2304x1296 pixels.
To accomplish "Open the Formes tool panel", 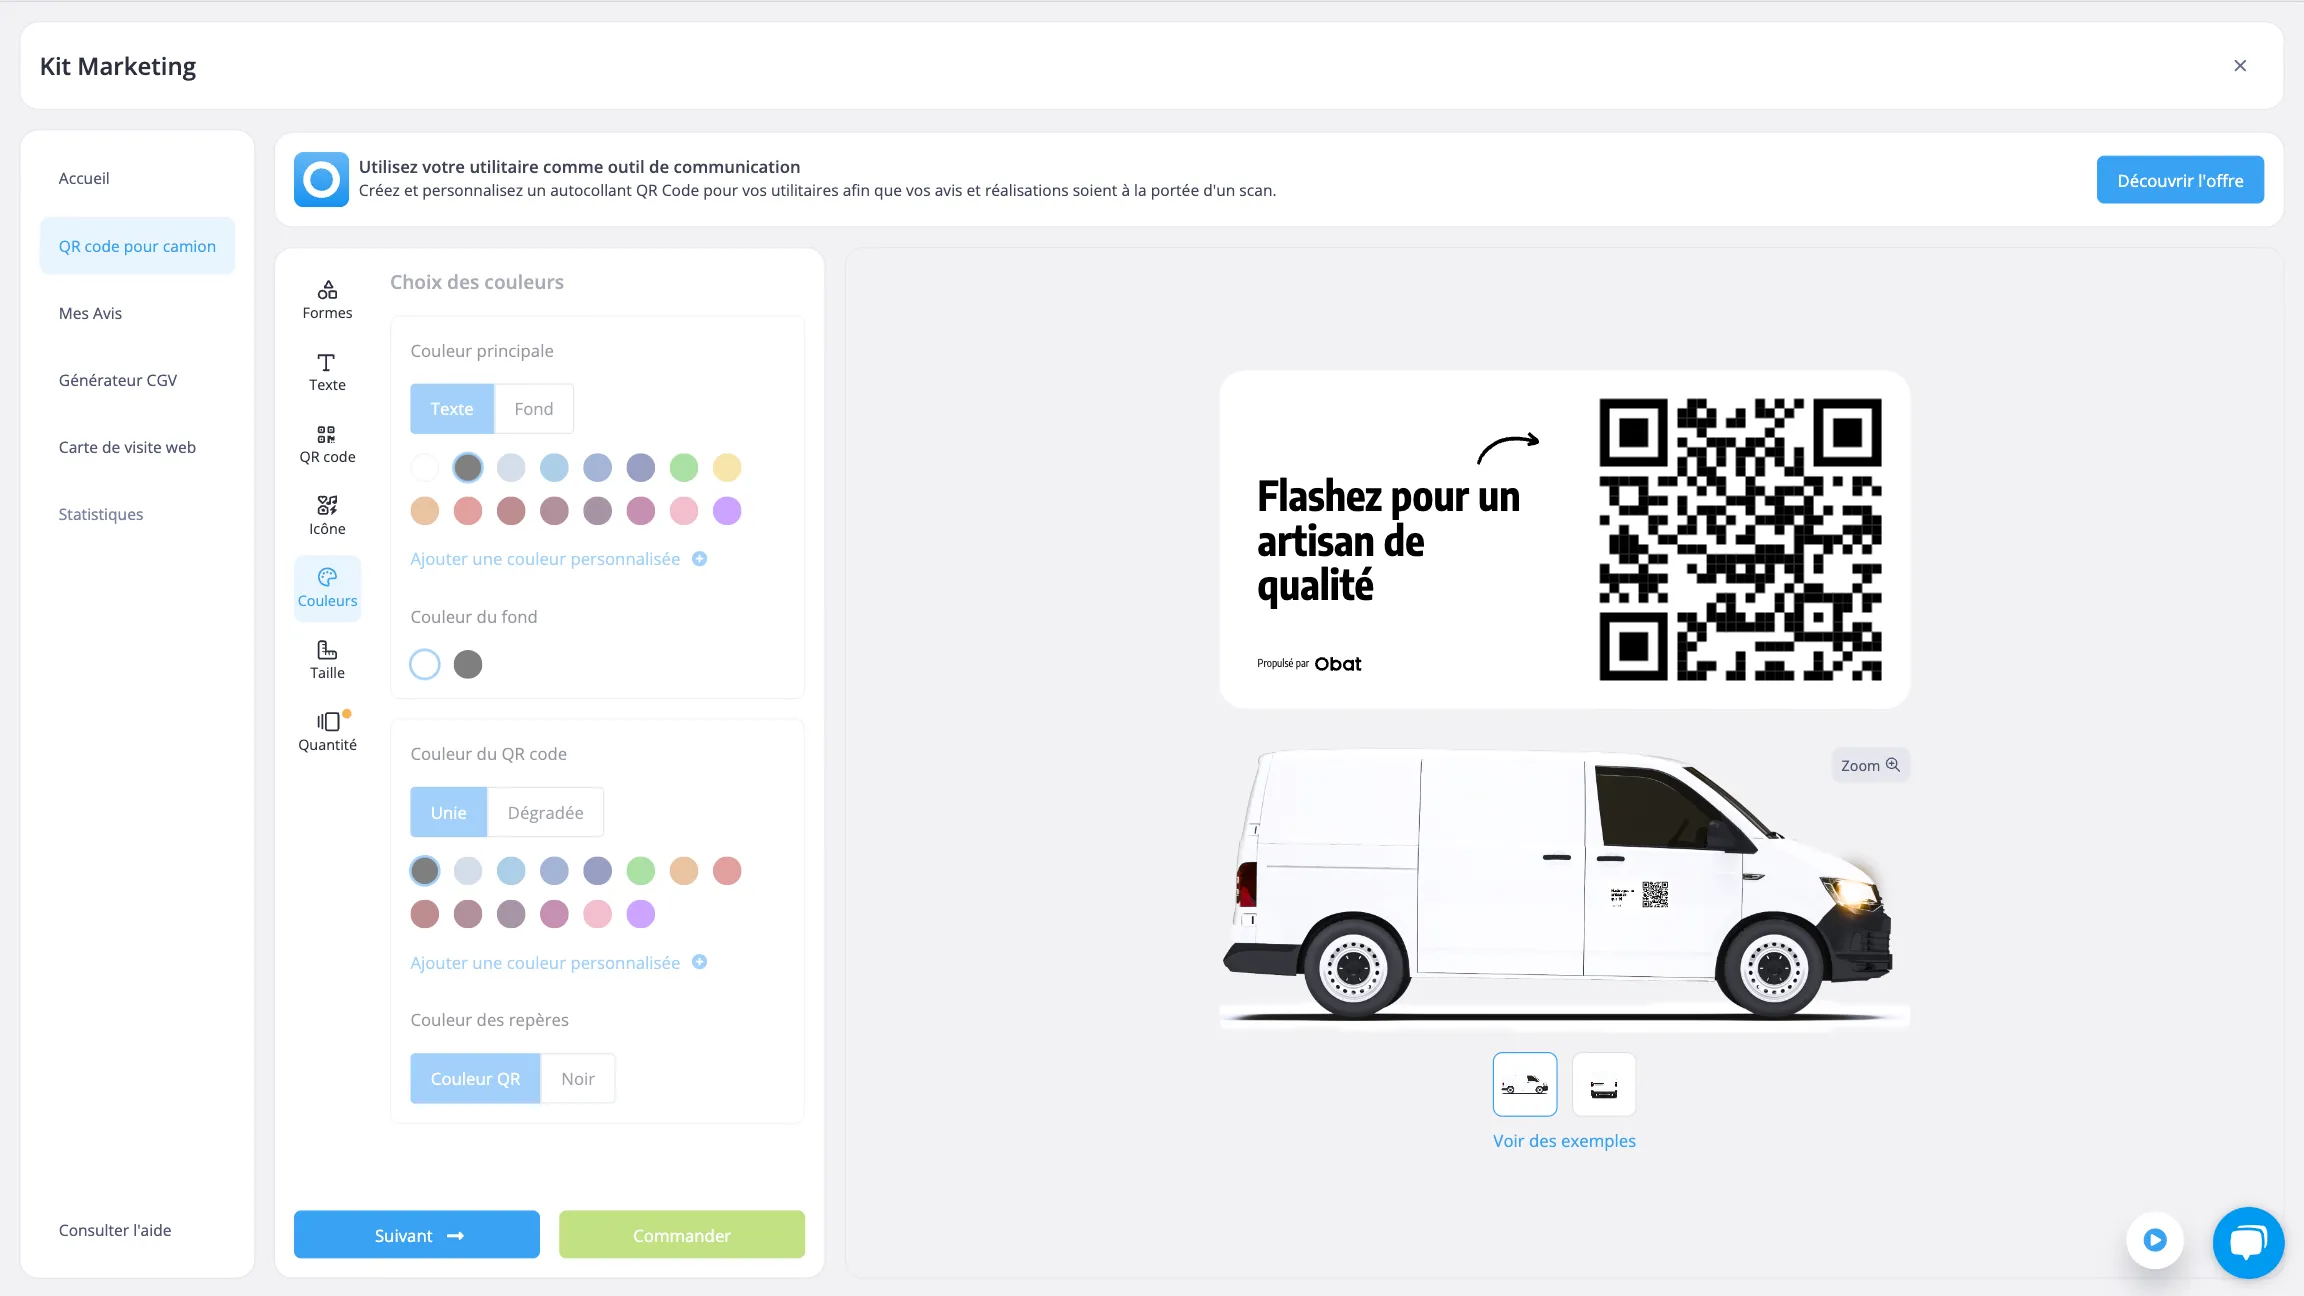I will click(x=327, y=300).
